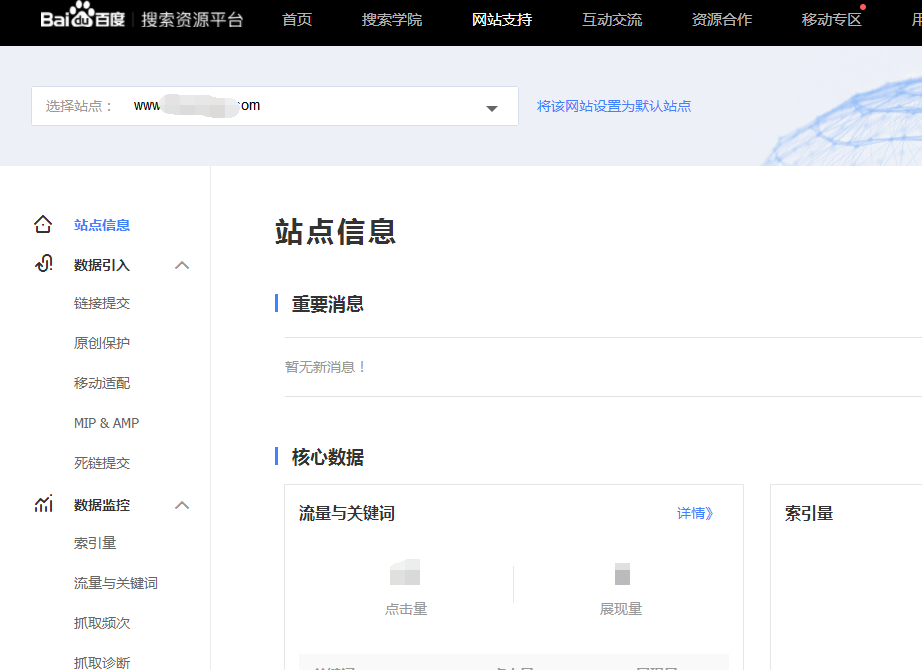Select the home icon beside 站点信息
The height and width of the screenshot is (670, 922).
pos(43,224)
